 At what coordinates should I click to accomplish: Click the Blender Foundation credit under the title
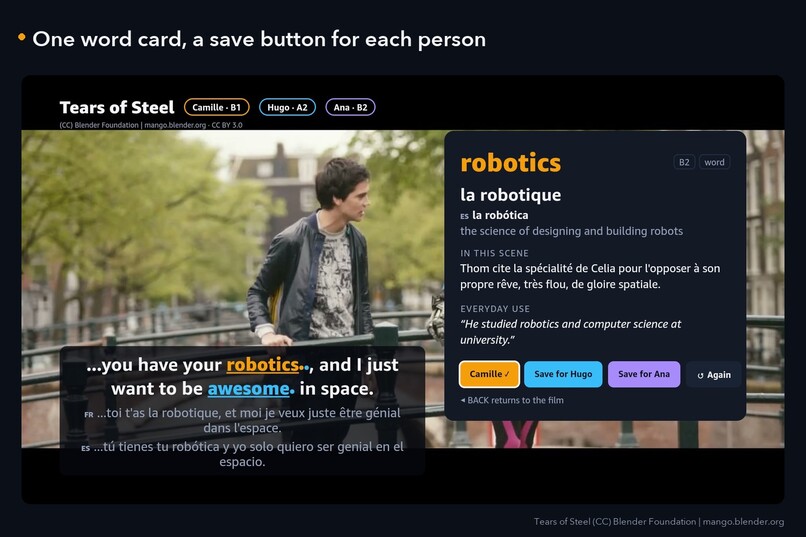151,125
